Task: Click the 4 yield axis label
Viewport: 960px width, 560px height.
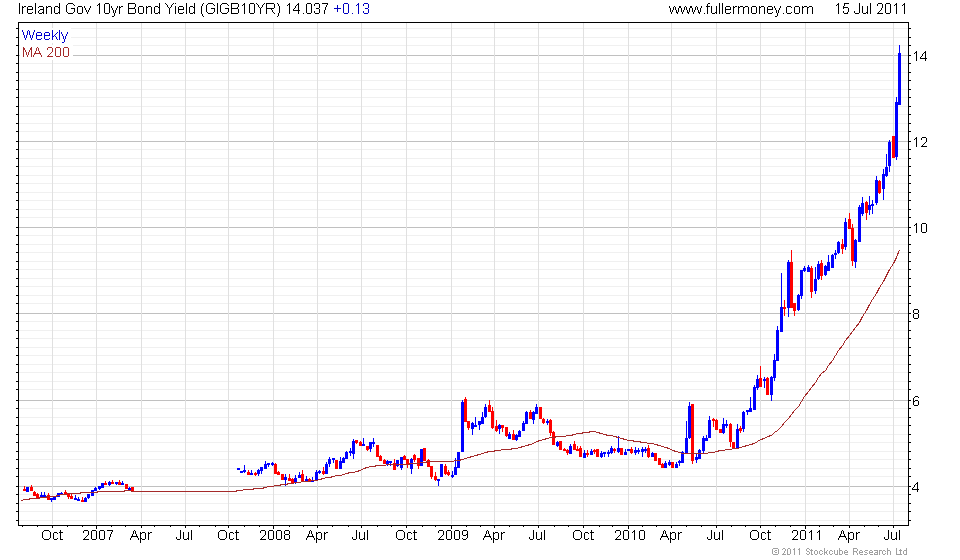Action: click(916, 488)
